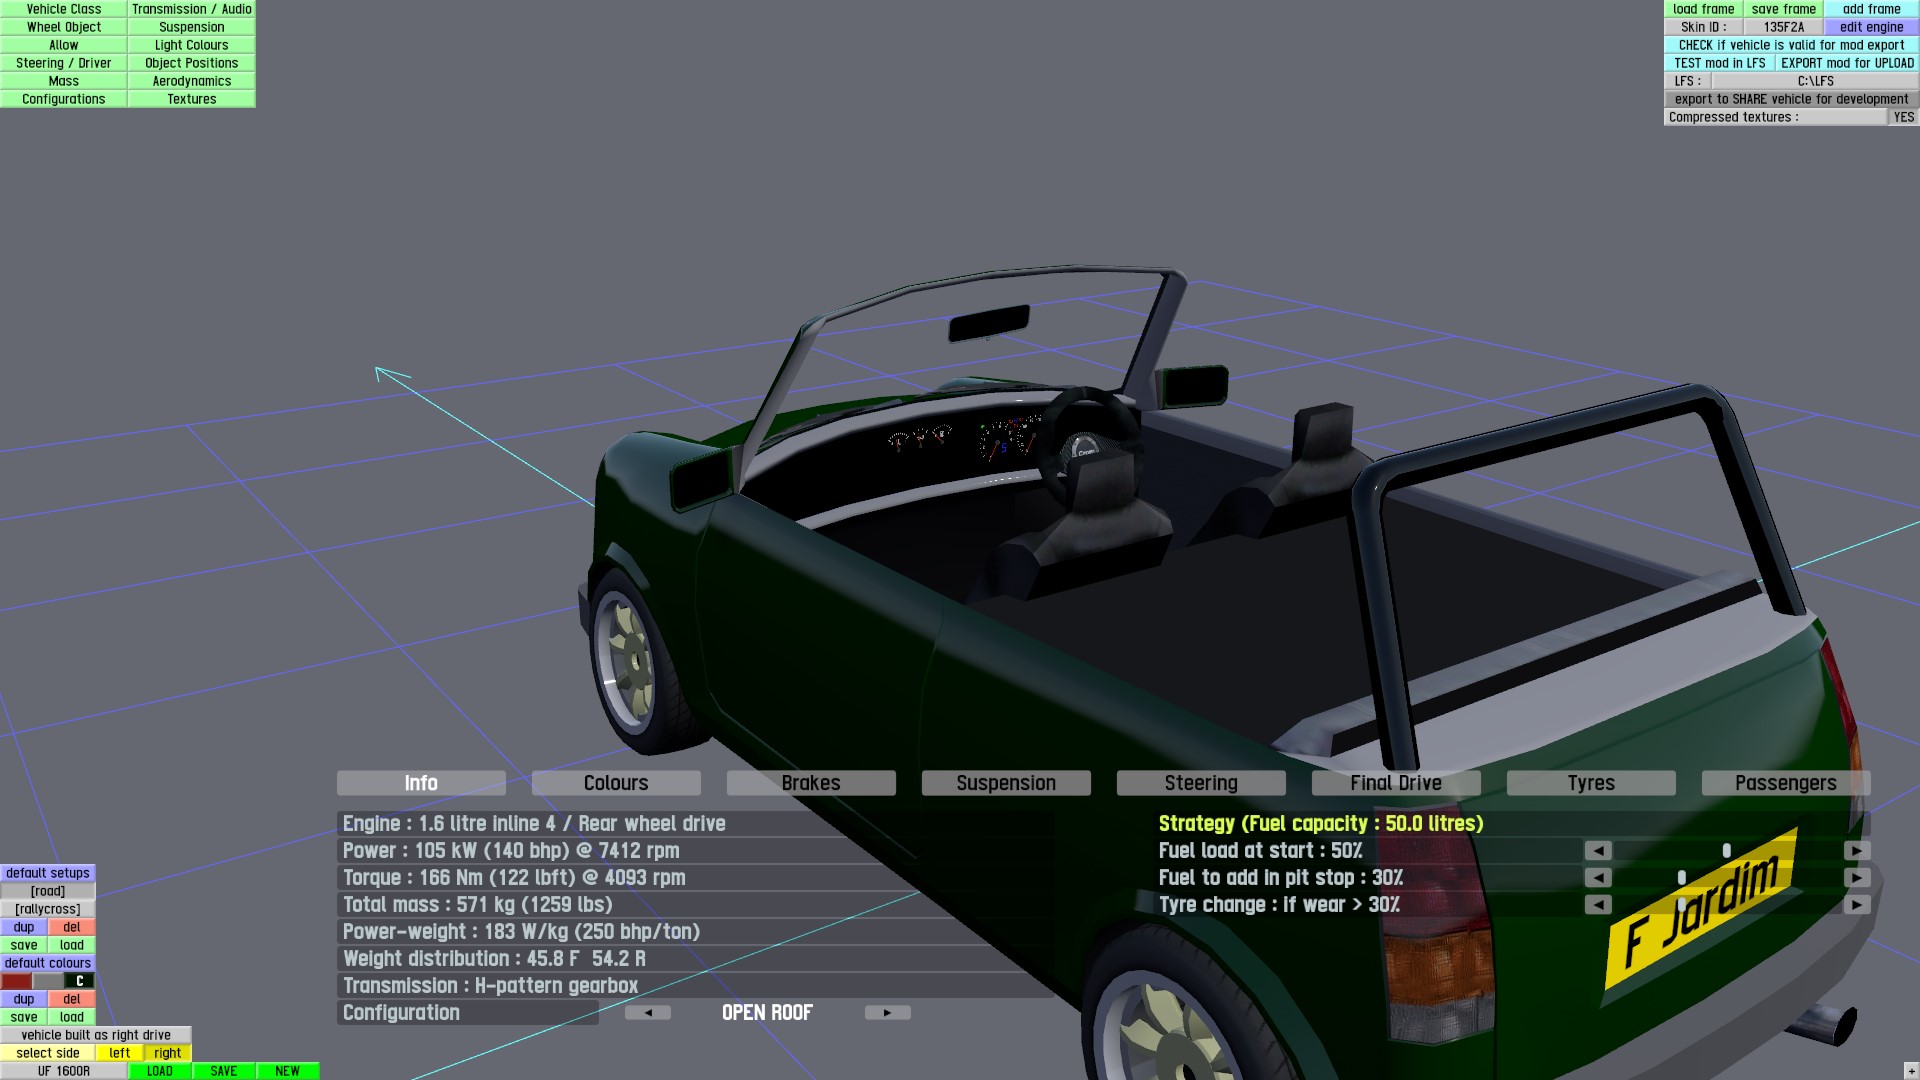Click the plus icon in bottom right corner
This screenshot has width=1920, height=1080.
[1911, 1072]
